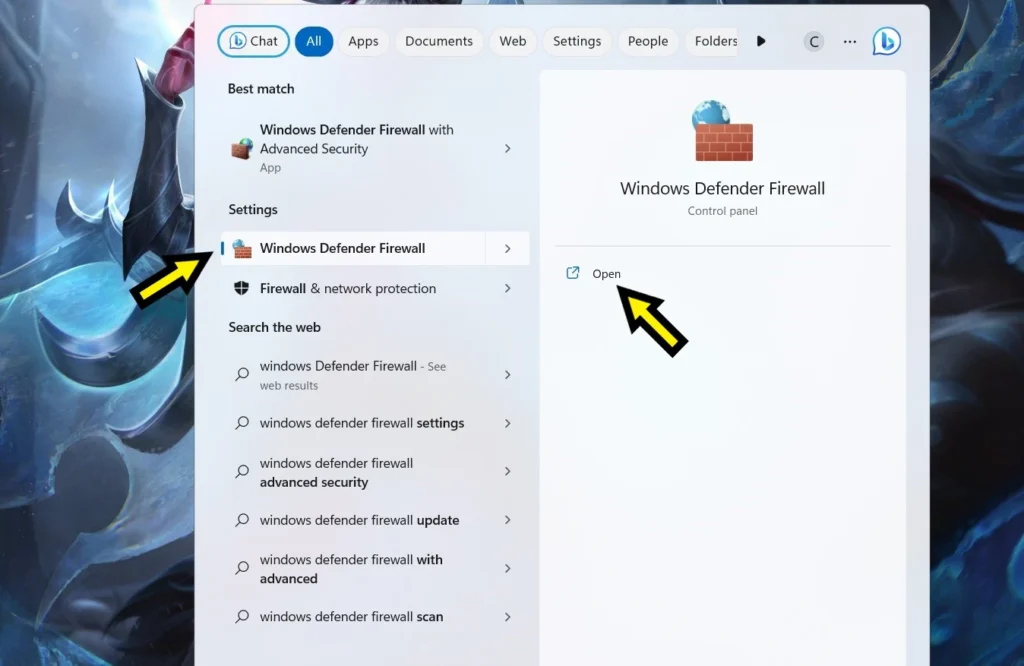Click the Advanced Security app firewall icon
Screen dimensions: 1024x666
point(242,149)
